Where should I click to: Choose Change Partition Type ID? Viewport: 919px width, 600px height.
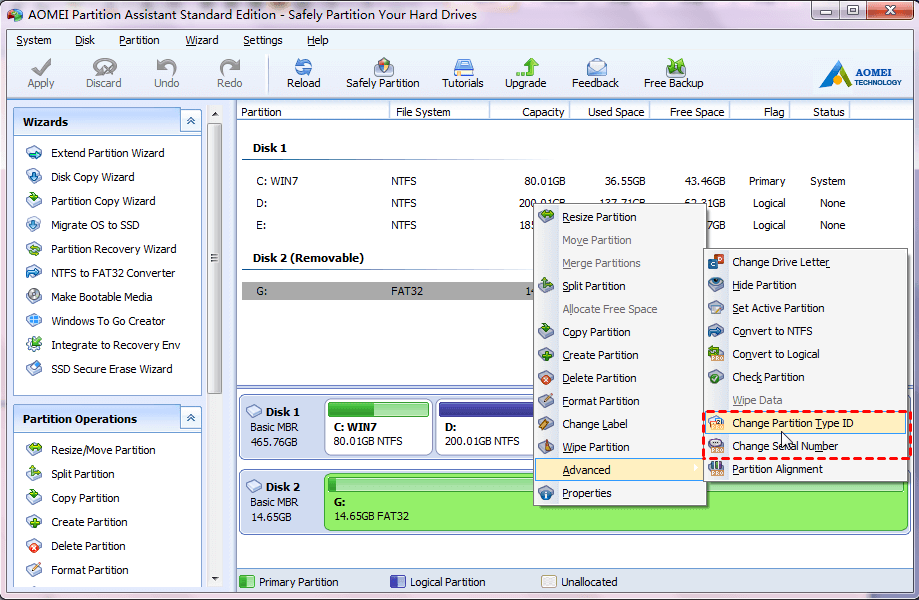click(792, 423)
